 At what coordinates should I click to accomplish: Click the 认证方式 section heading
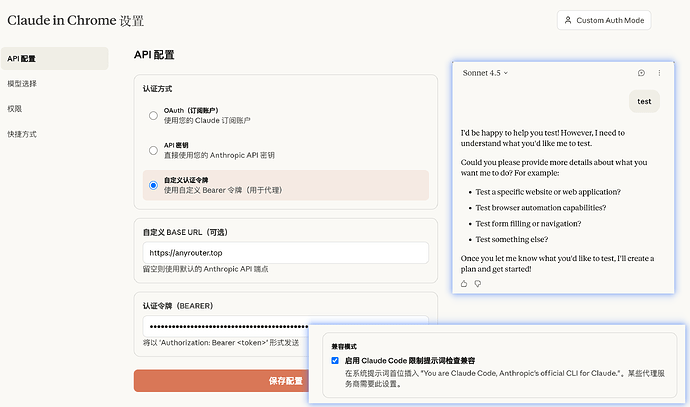158,89
